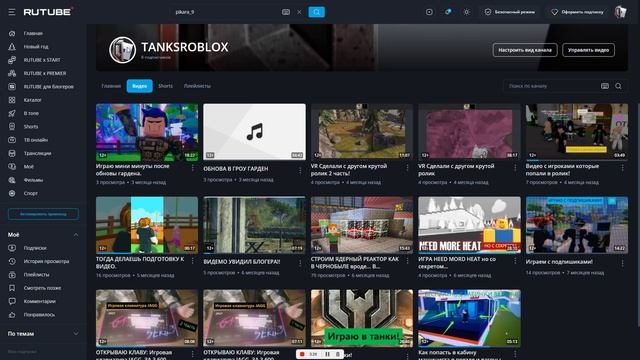Image resolution: width=640 pixels, height=360 pixels.
Task: Click the outlined button below Спорт in the sidebar
Action: click(x=43, y=214)
